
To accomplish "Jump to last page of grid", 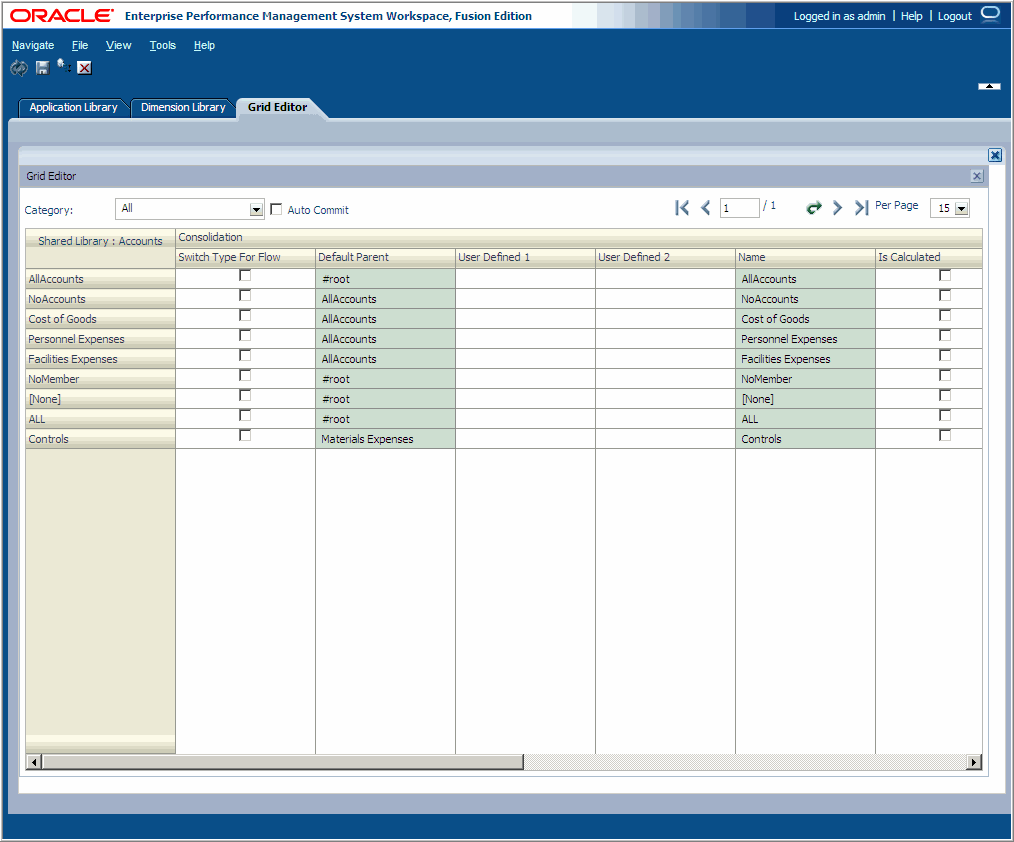I will [861, 208].
